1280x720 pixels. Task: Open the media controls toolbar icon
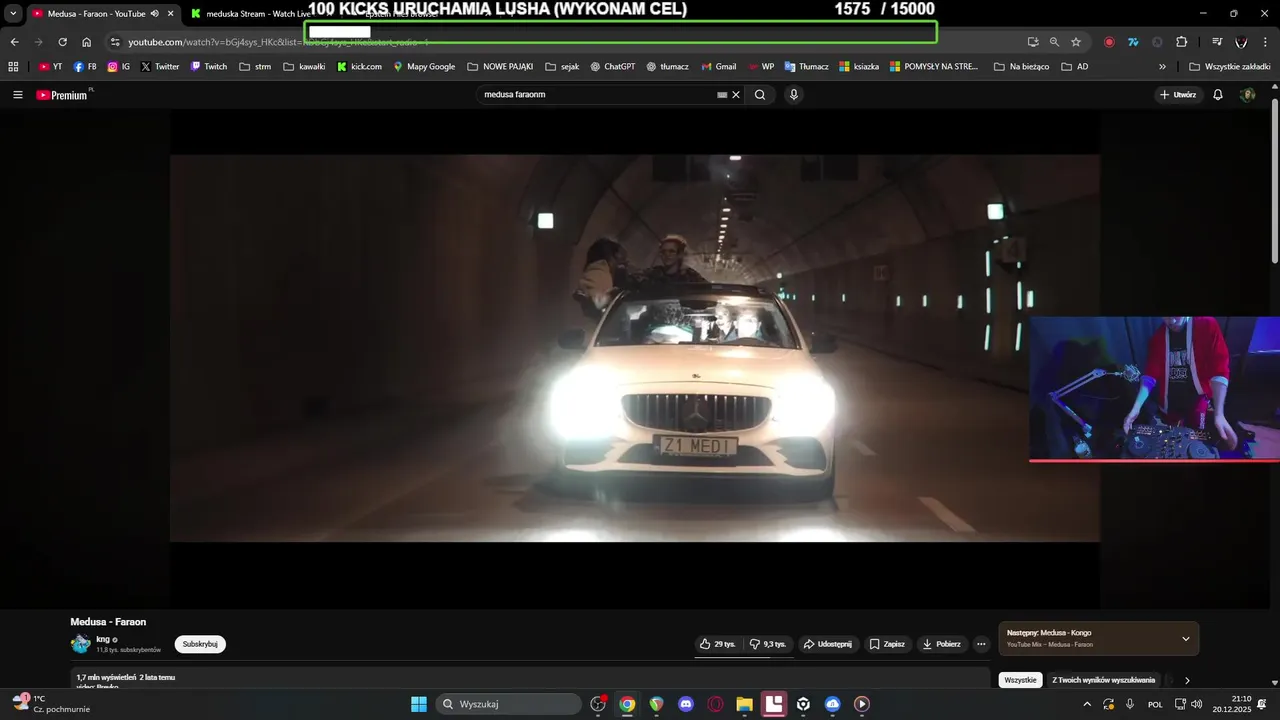tap(1217, 42)
